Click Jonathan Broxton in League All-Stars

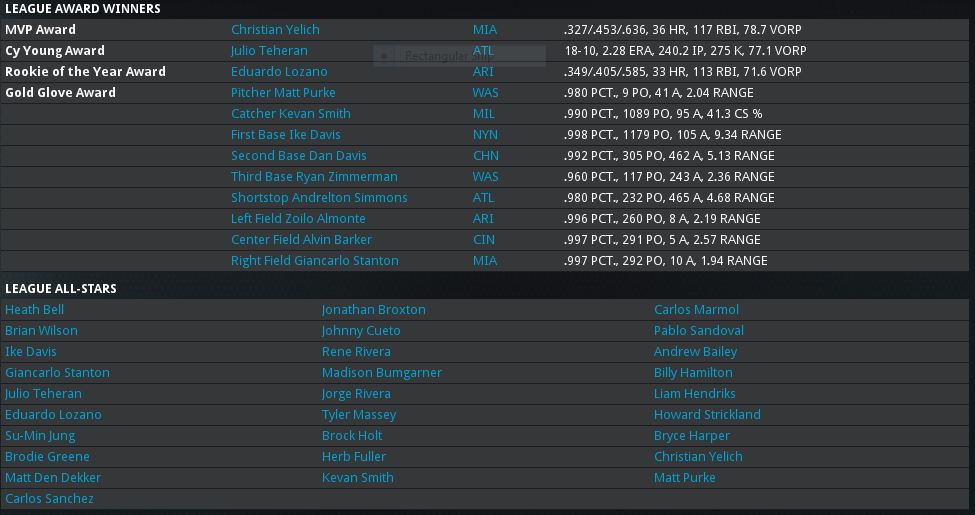coord(373,310)
